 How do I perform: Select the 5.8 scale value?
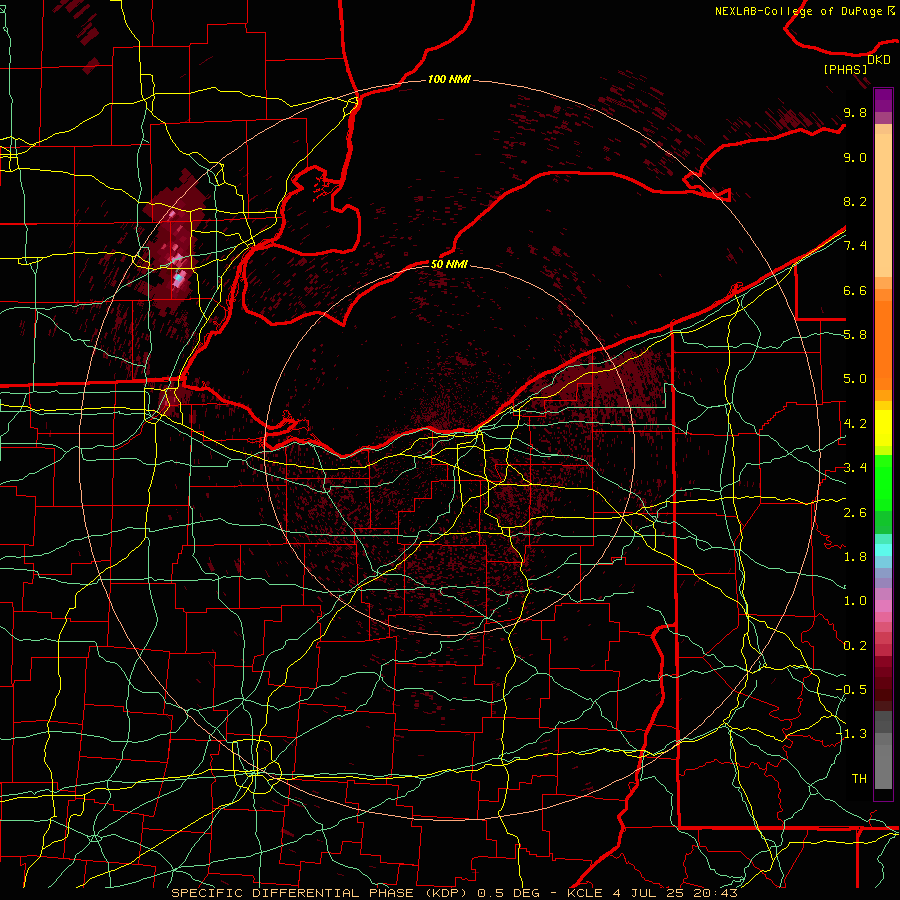point(855,335)
